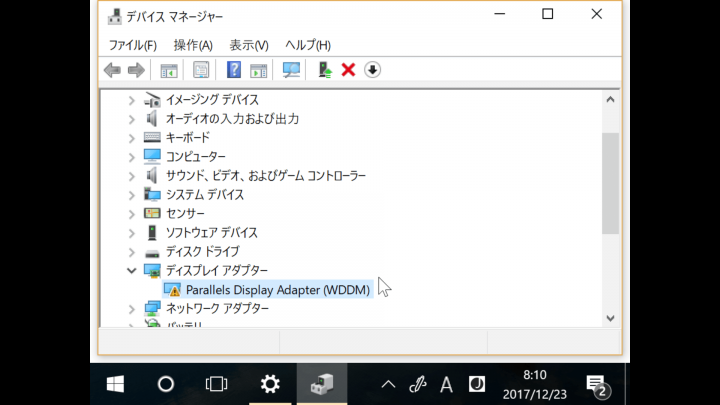
Task: Open Windows Settings gear in taskbar
Action: click(270, 384)
